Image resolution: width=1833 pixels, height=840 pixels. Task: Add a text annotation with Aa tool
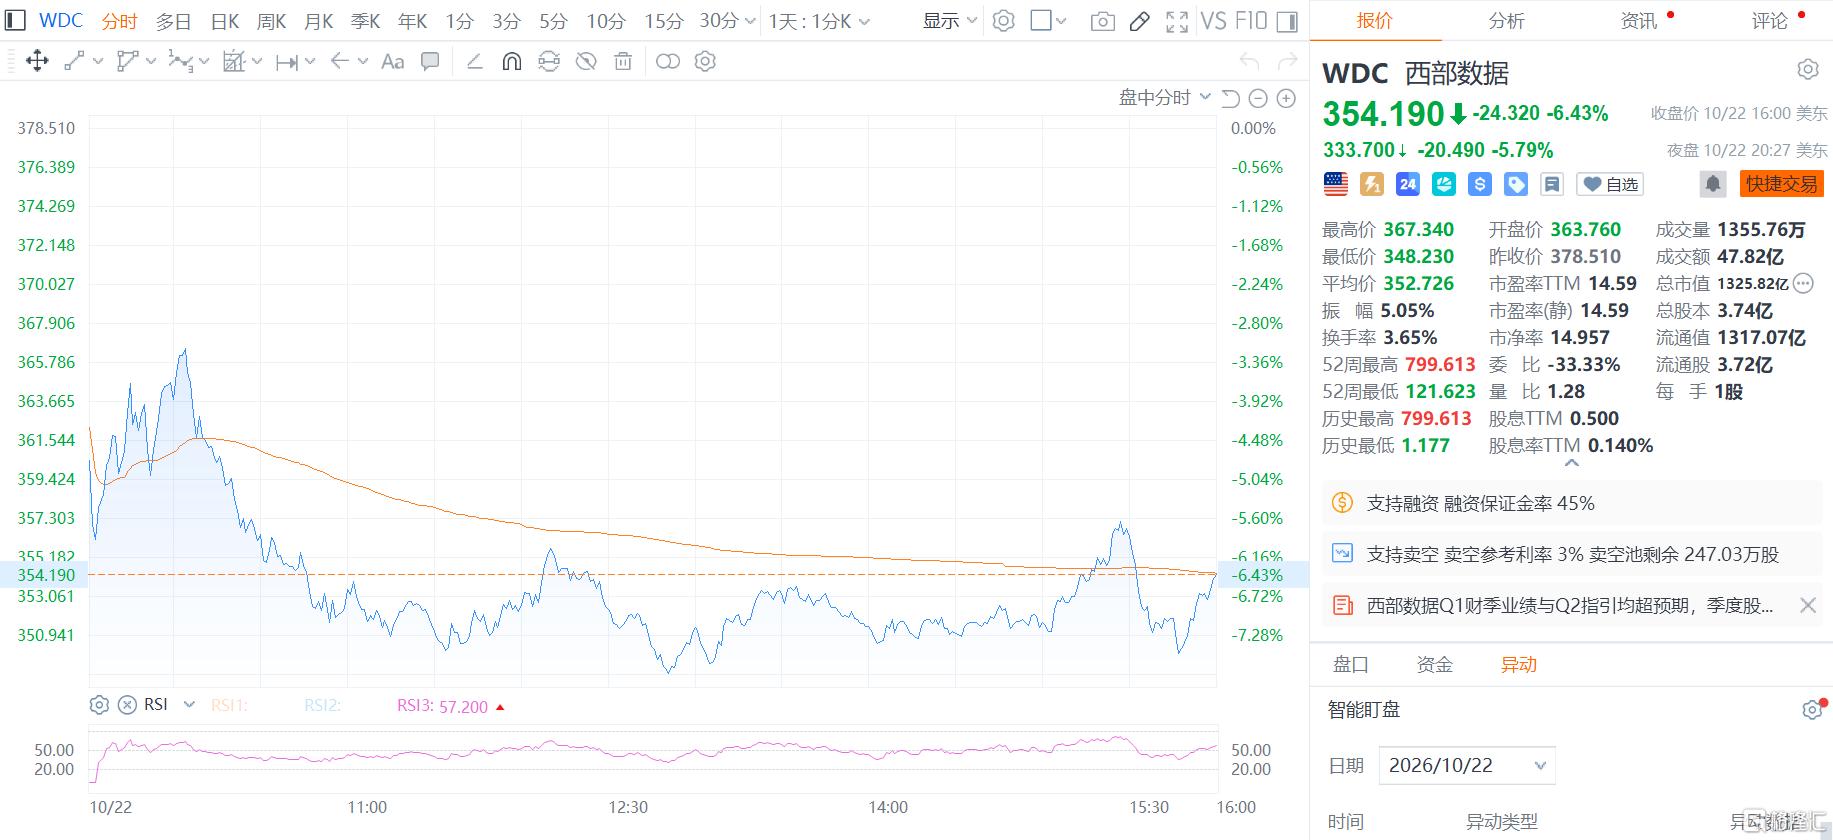393,61
